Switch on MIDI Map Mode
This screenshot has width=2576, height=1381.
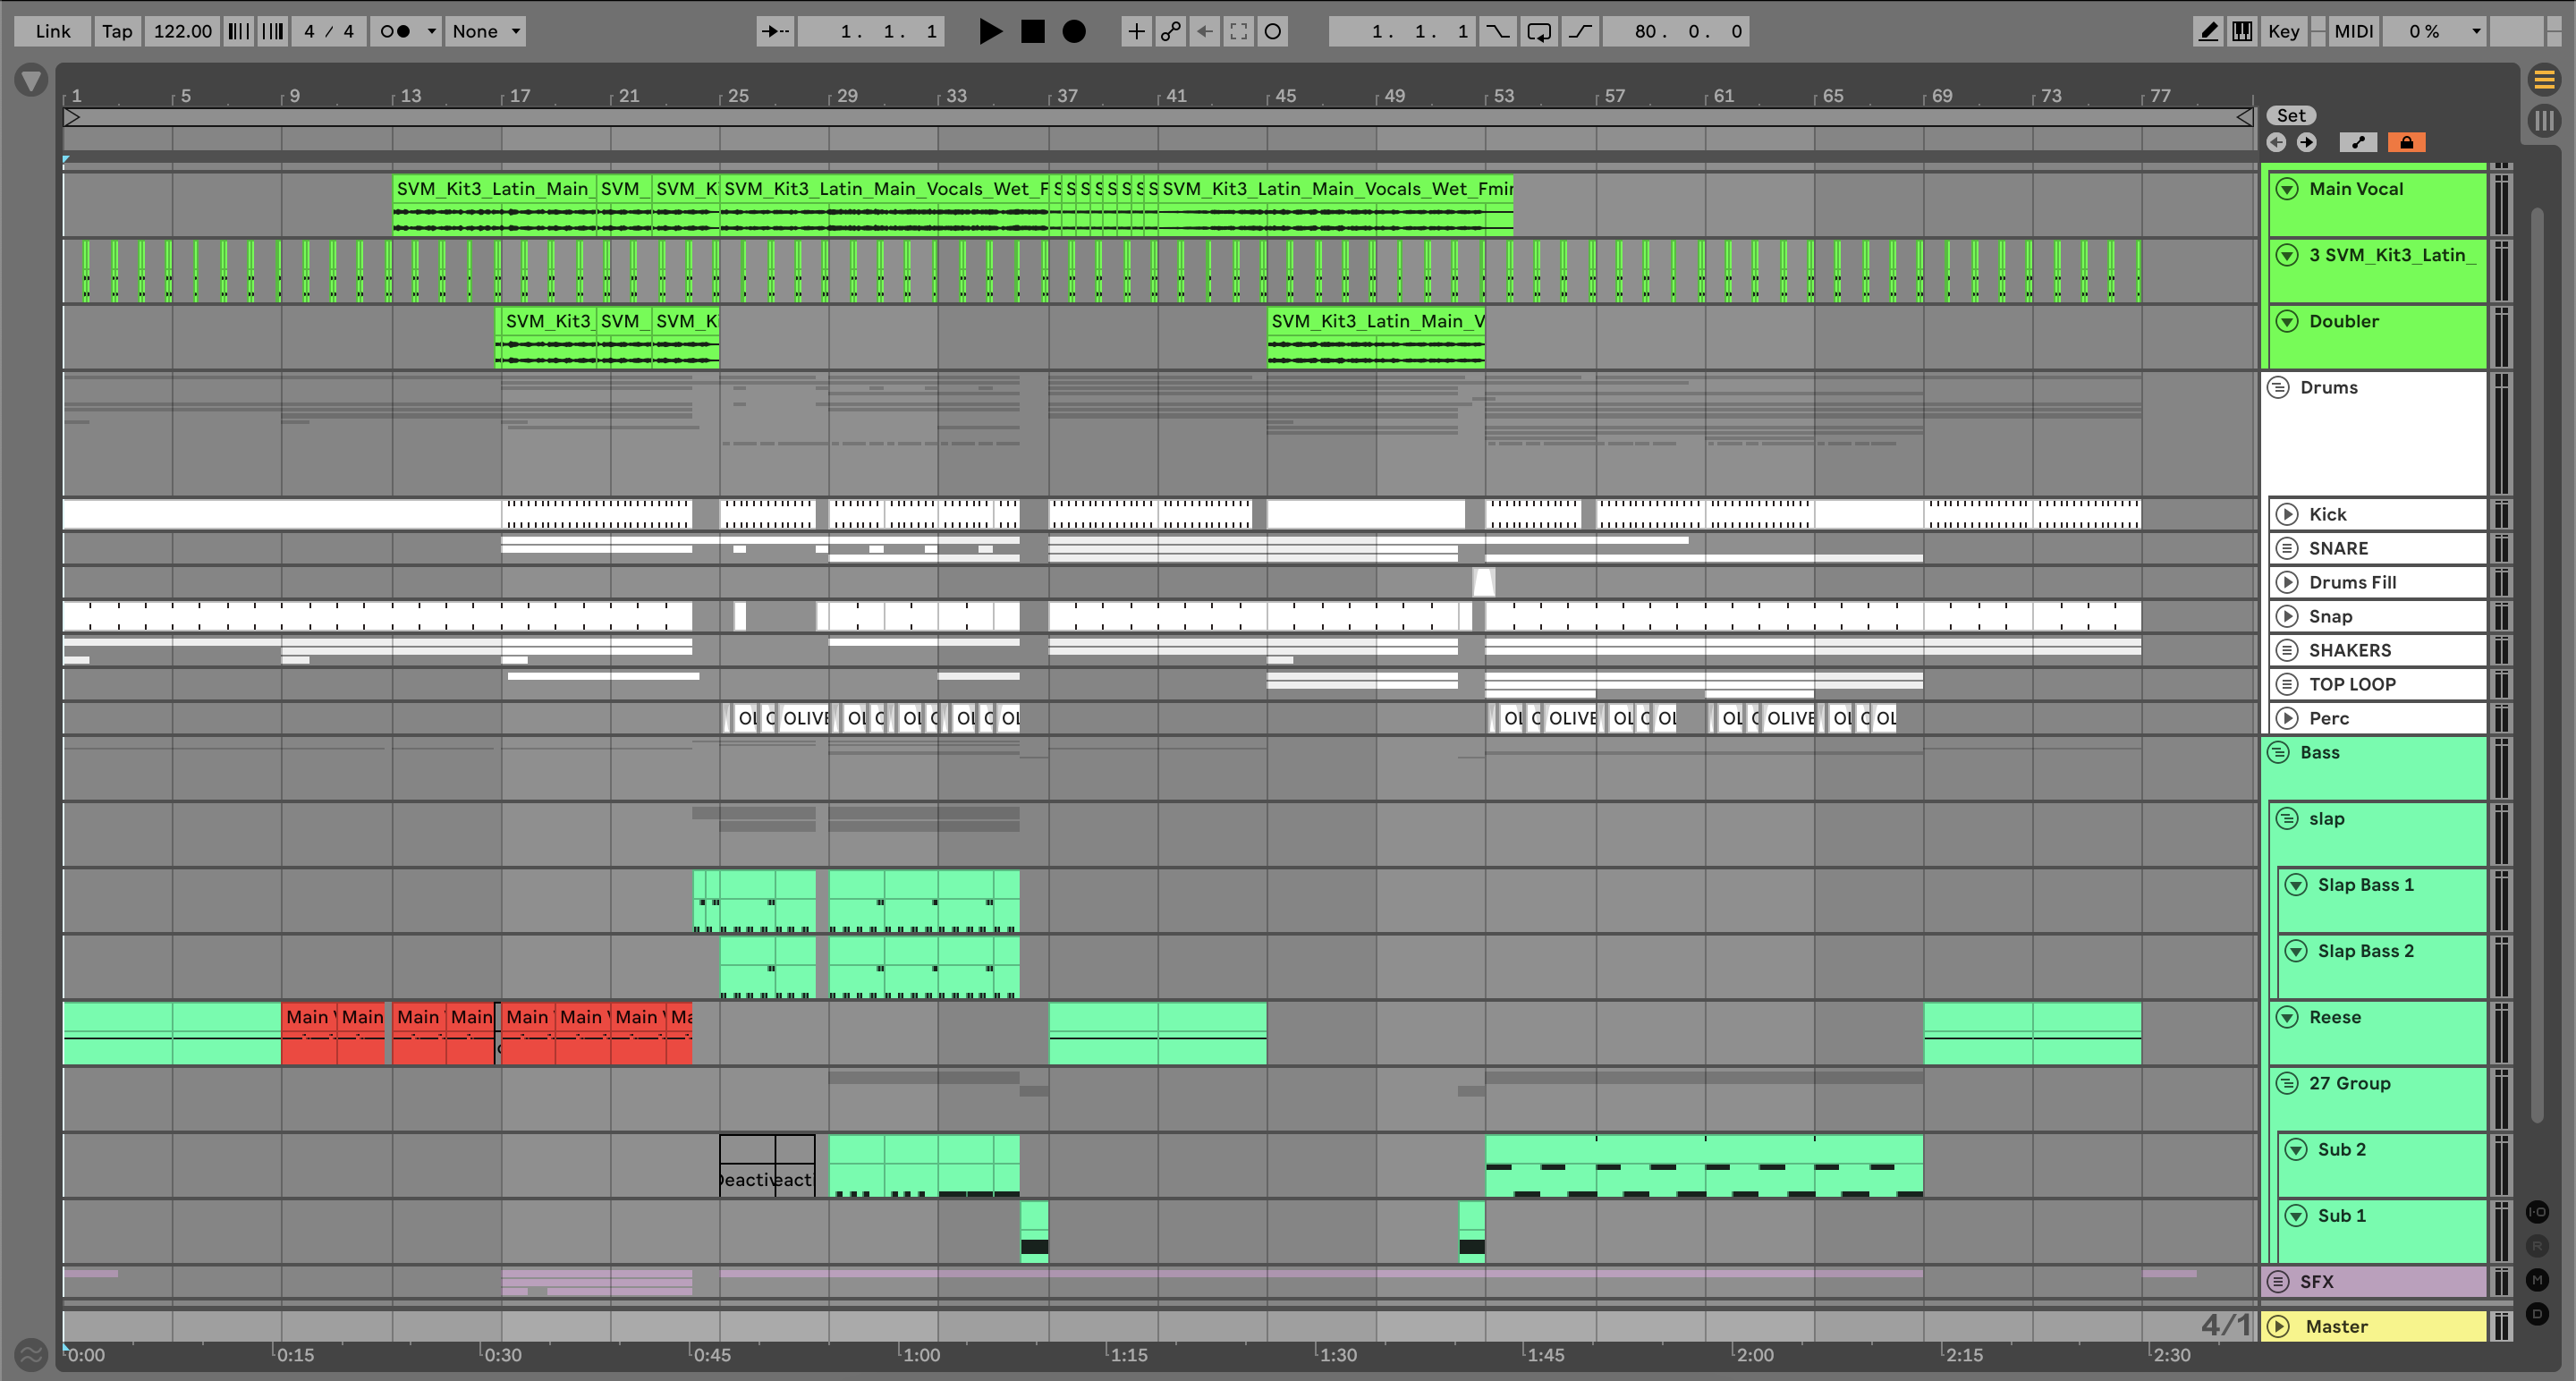tap(2353, 31)
